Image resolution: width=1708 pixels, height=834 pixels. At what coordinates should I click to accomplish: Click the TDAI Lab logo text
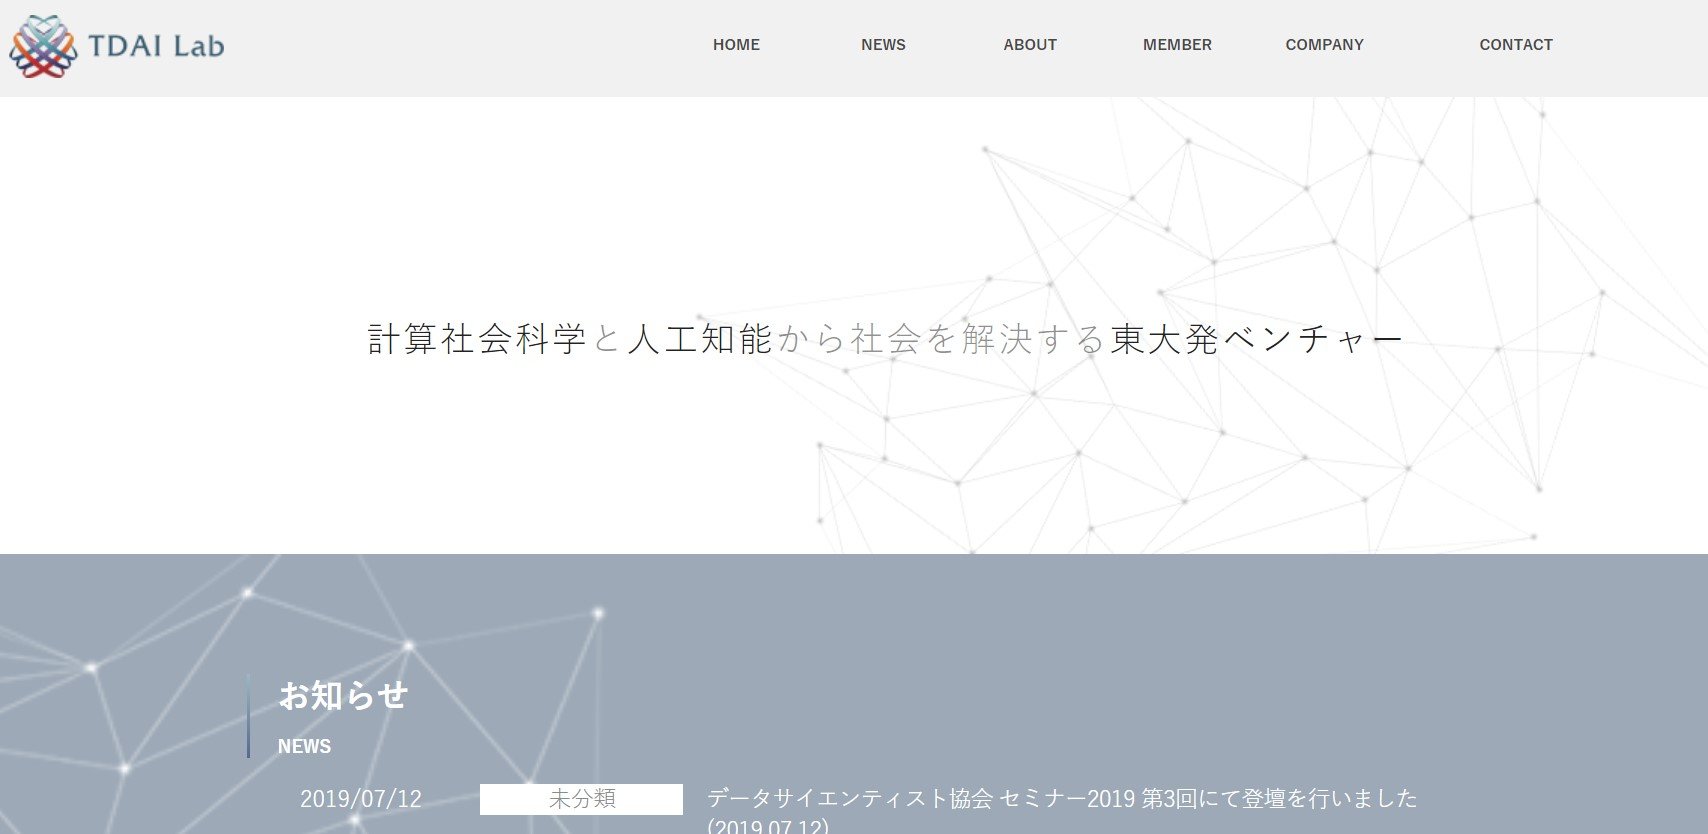click(156, 46)
